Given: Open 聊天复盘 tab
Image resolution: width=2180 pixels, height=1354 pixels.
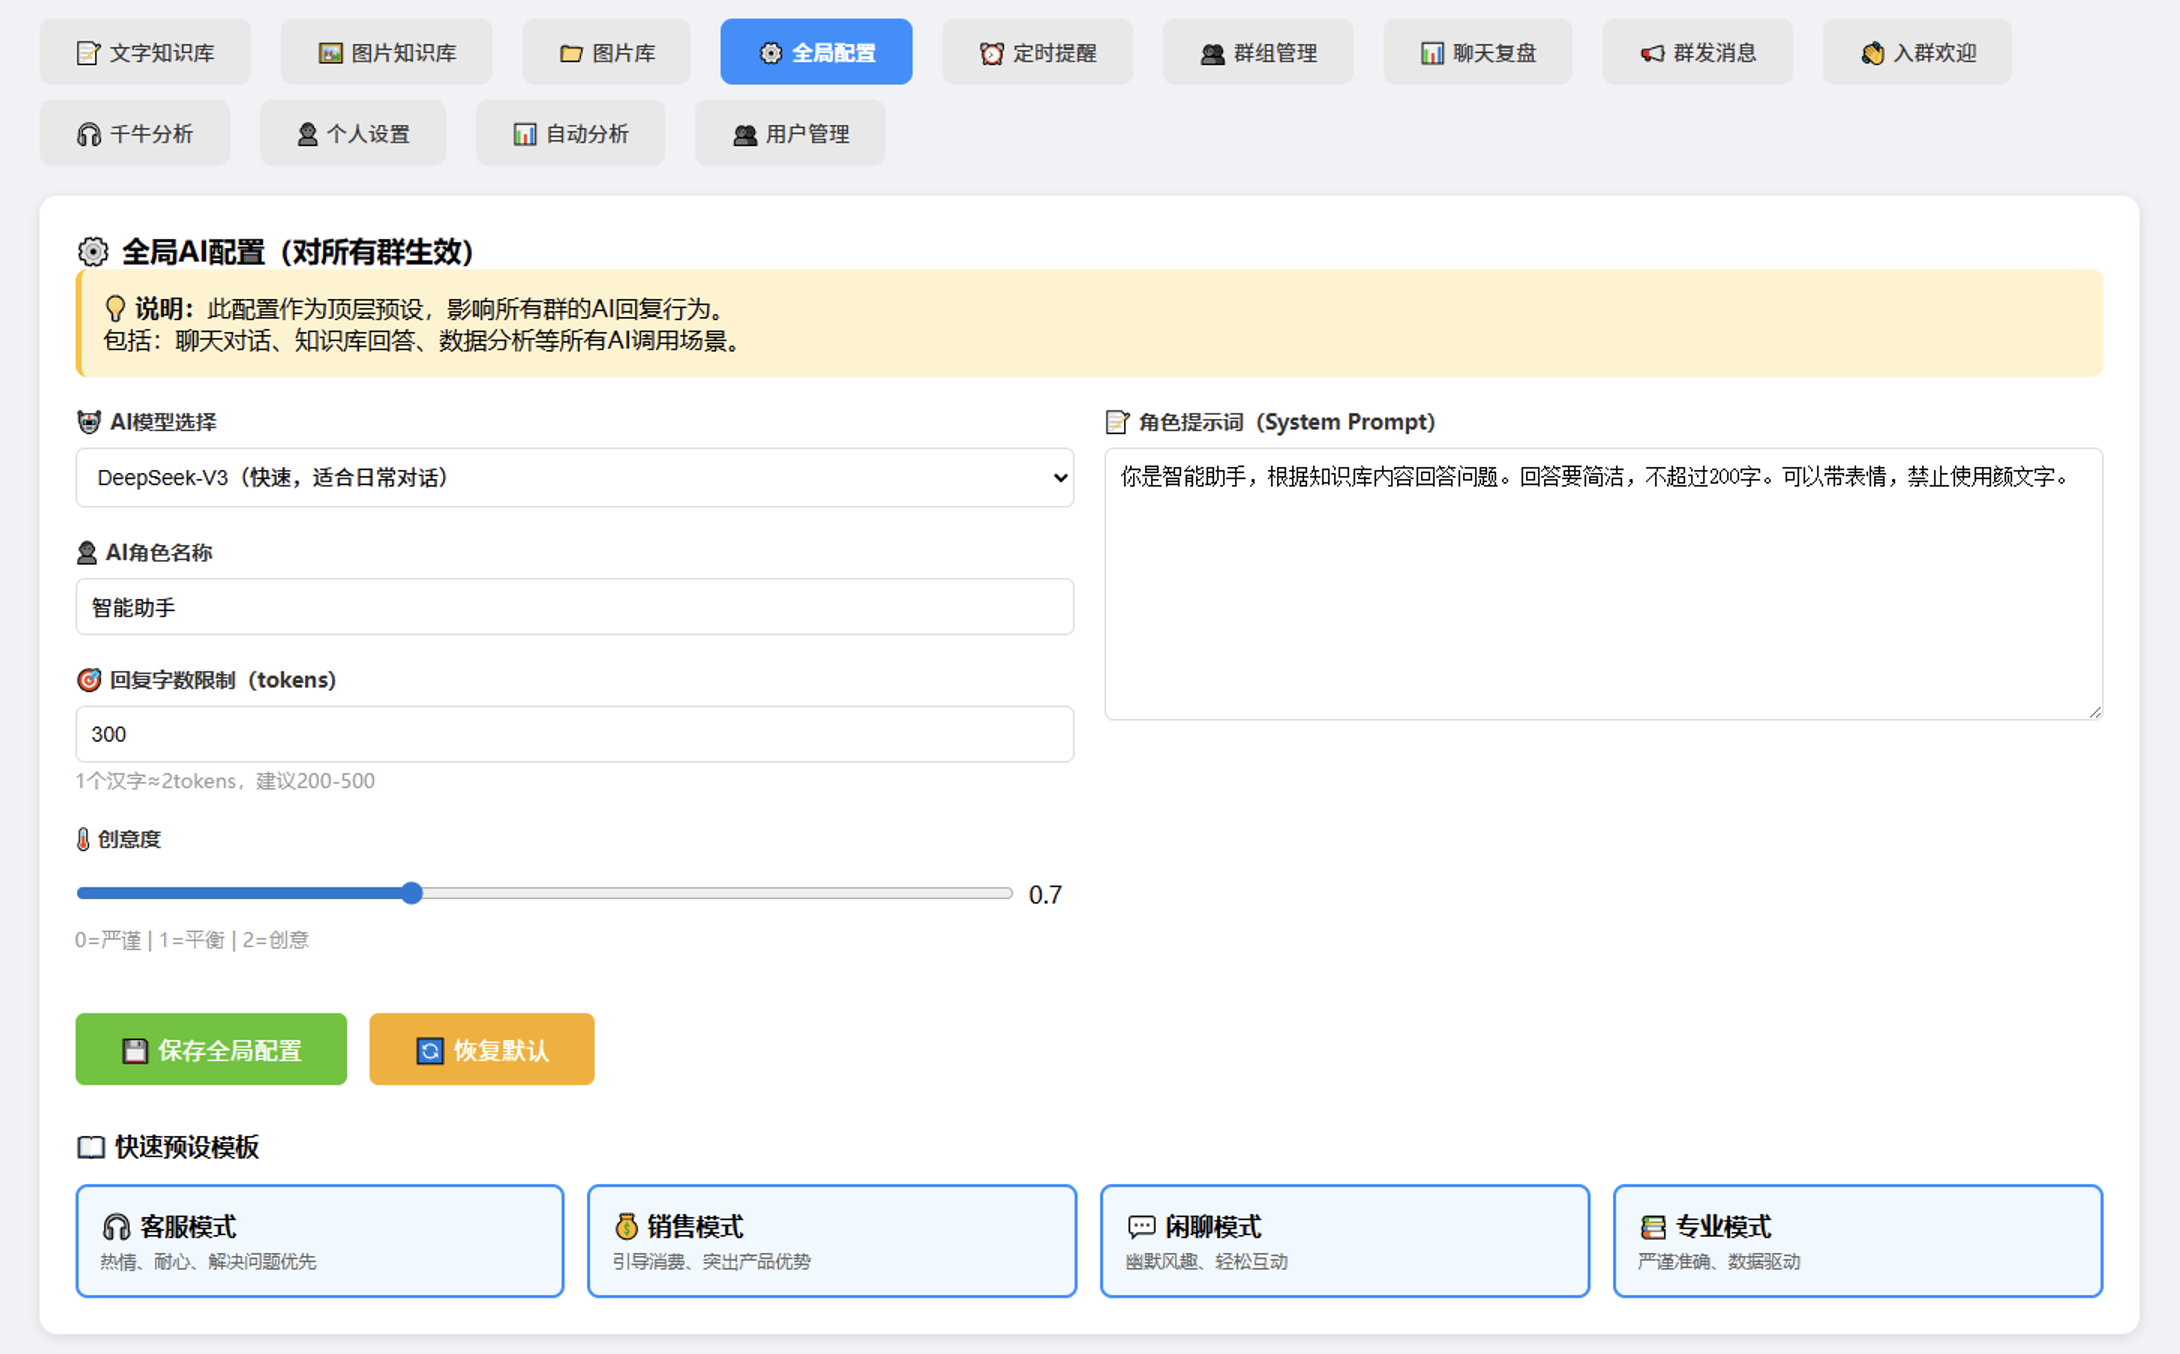Looking at the screenshot, I should point(1478,52).
